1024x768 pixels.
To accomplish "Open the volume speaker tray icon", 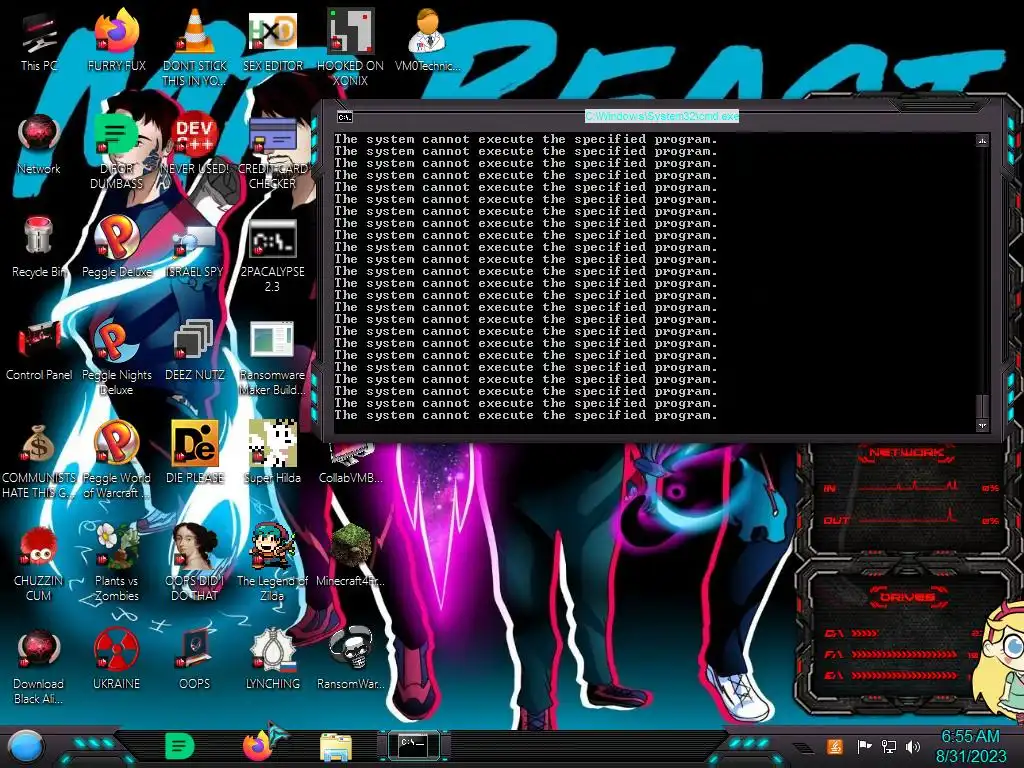I will [913, 746].
